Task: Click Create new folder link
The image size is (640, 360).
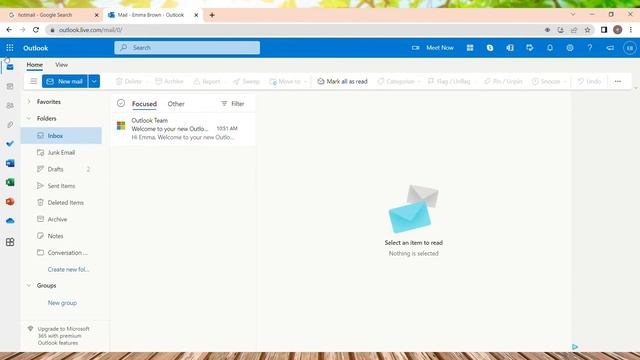Action: [x=69, y=269]
